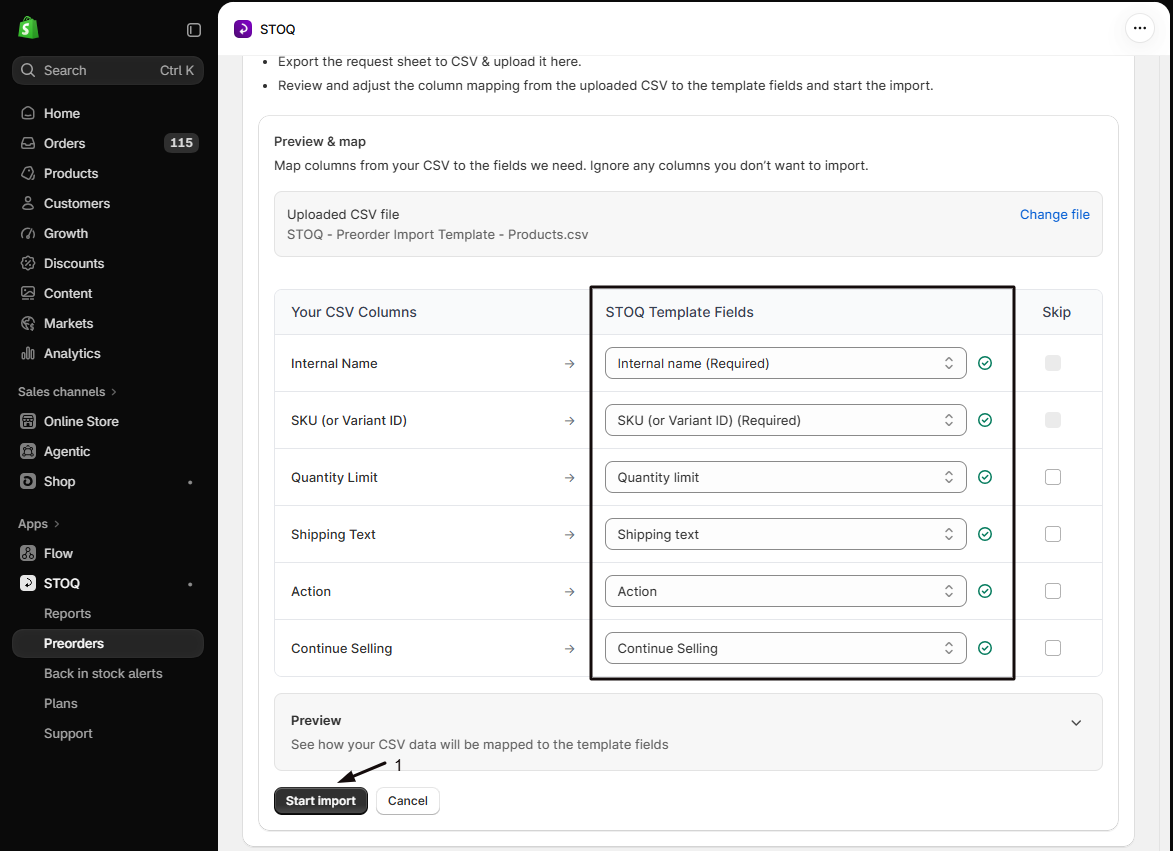
Task: Collapse the sidebar with the panel icon
Action: pyautogui.click(x=194, y=30)
